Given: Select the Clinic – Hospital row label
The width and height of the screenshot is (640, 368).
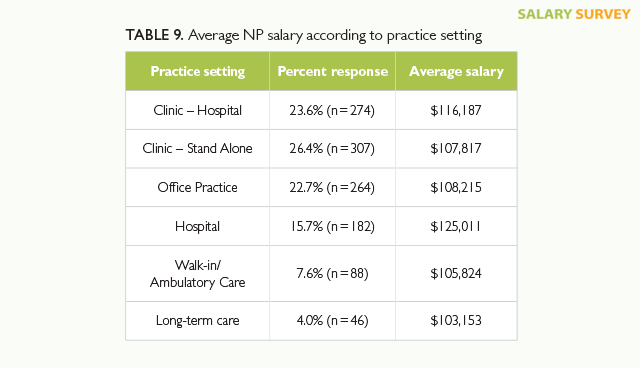Looking at the screenshot, I should pyautogui.click(x=198, y=110).
